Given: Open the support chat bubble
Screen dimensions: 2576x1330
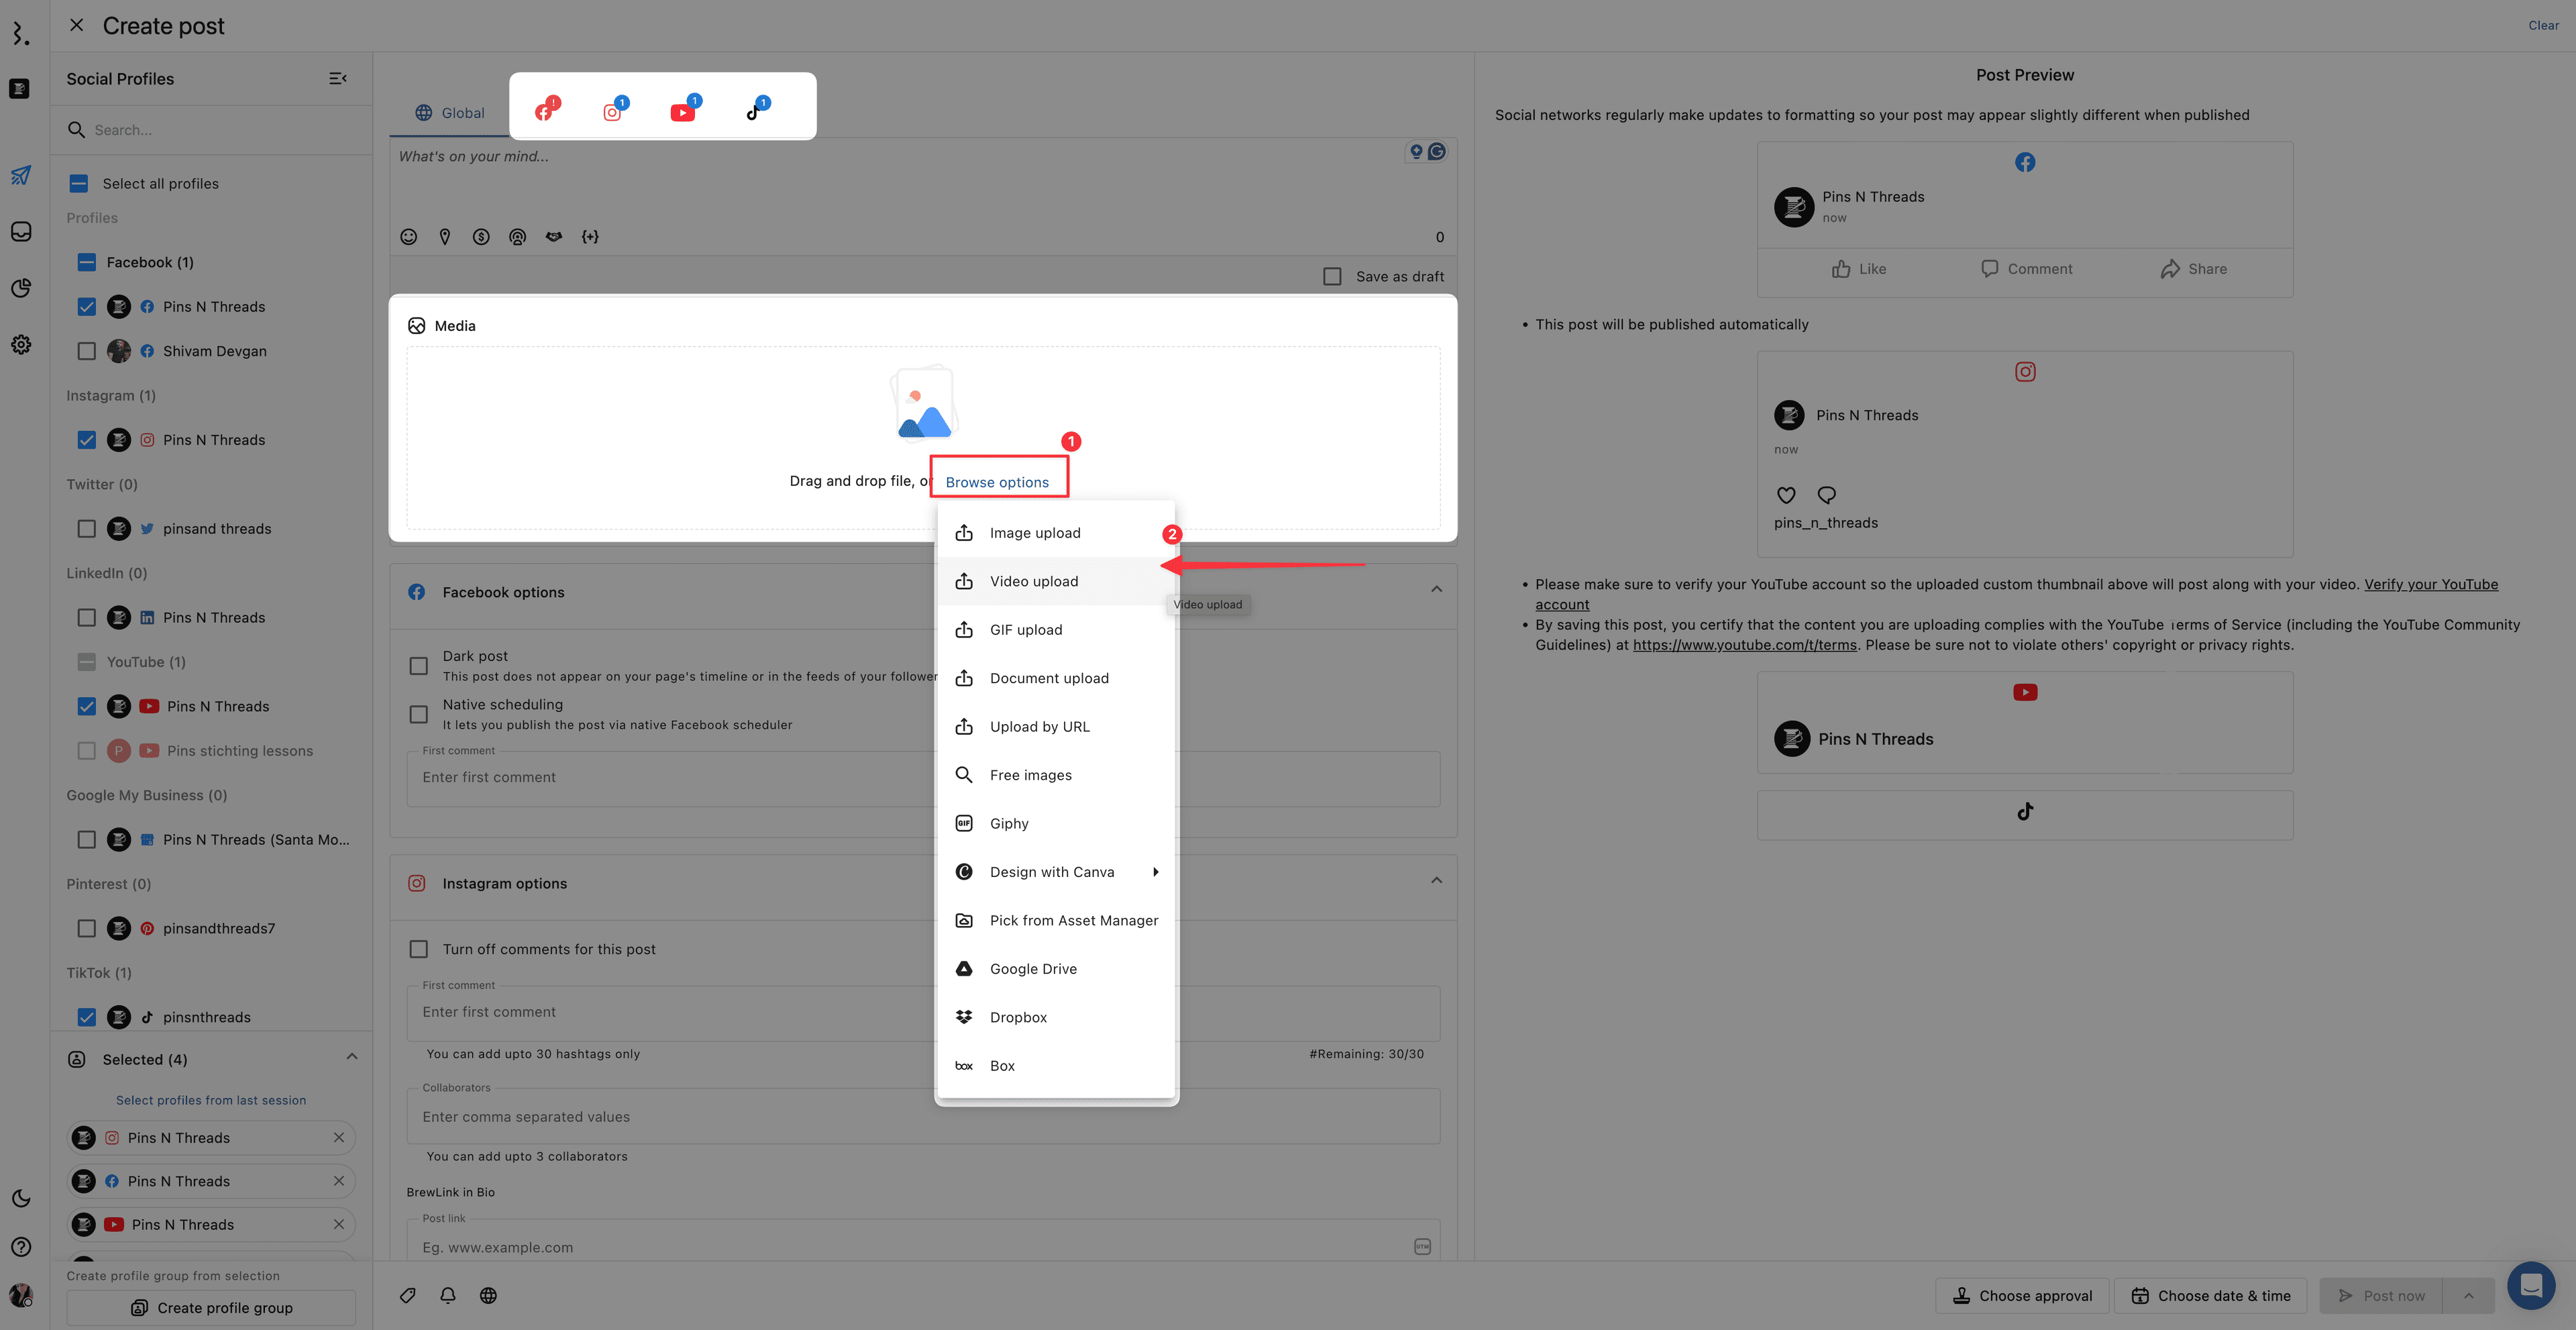Looking at the screenshot, I should tap(2531, 1285).
